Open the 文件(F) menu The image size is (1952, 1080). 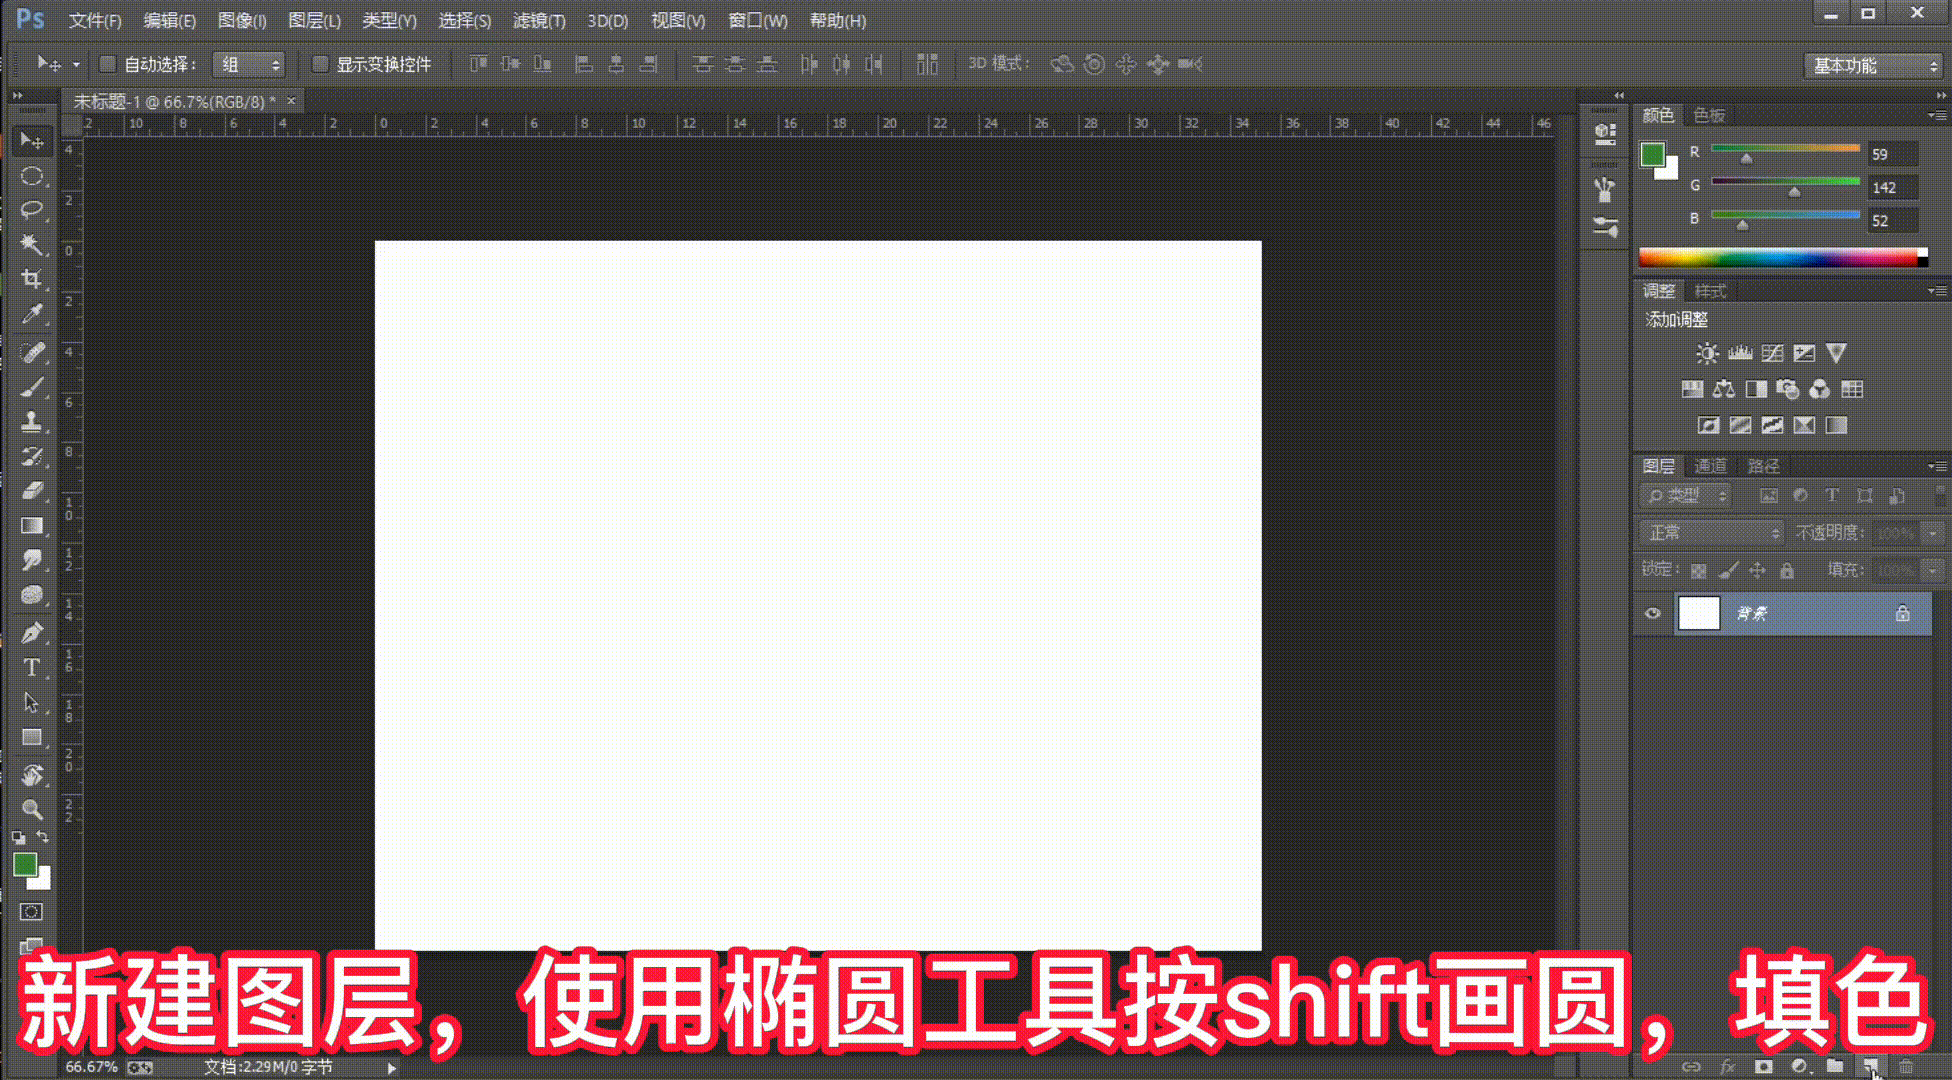tap(95, 21)
